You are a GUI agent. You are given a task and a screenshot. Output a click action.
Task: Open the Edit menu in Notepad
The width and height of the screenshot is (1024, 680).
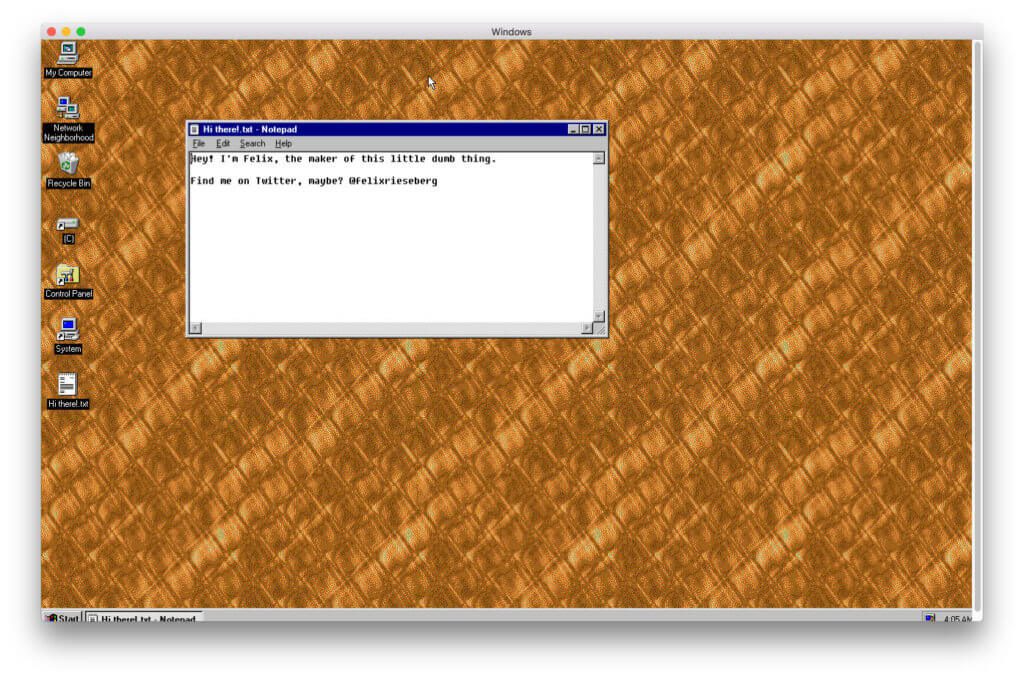pyautogui.click(x=223, y=144)
